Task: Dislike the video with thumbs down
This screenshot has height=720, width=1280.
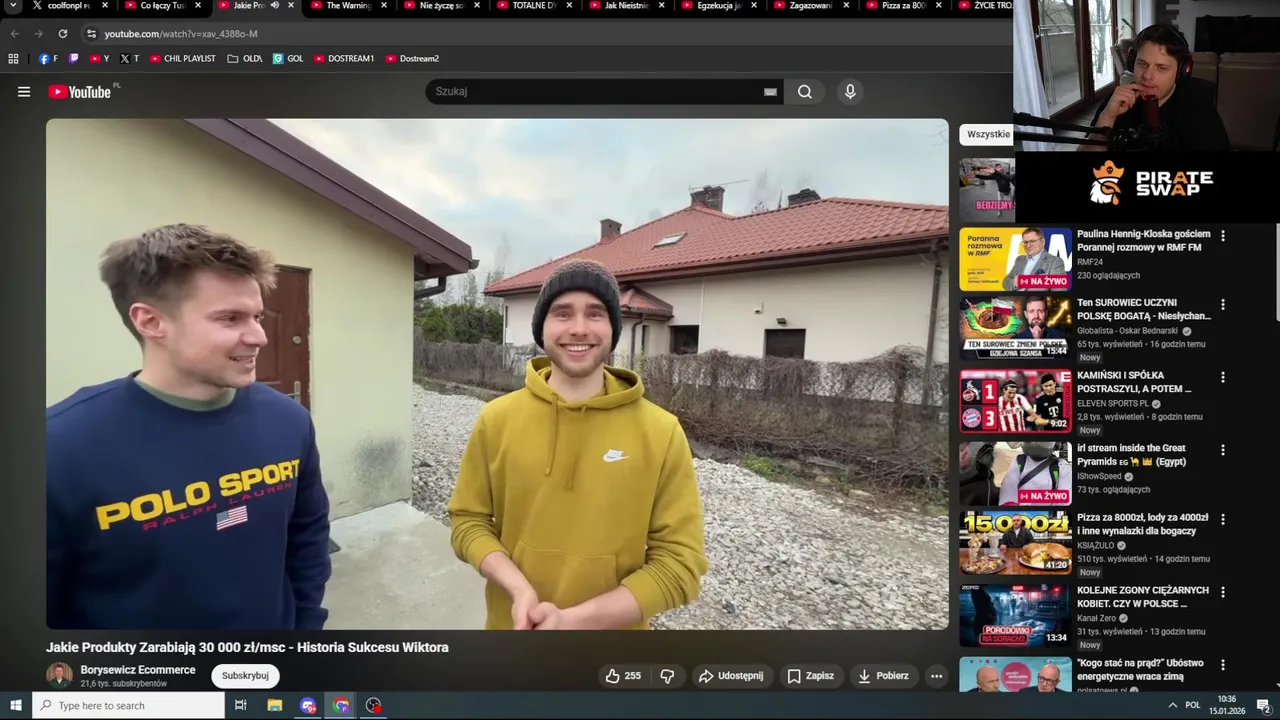Action: [667, 676]
